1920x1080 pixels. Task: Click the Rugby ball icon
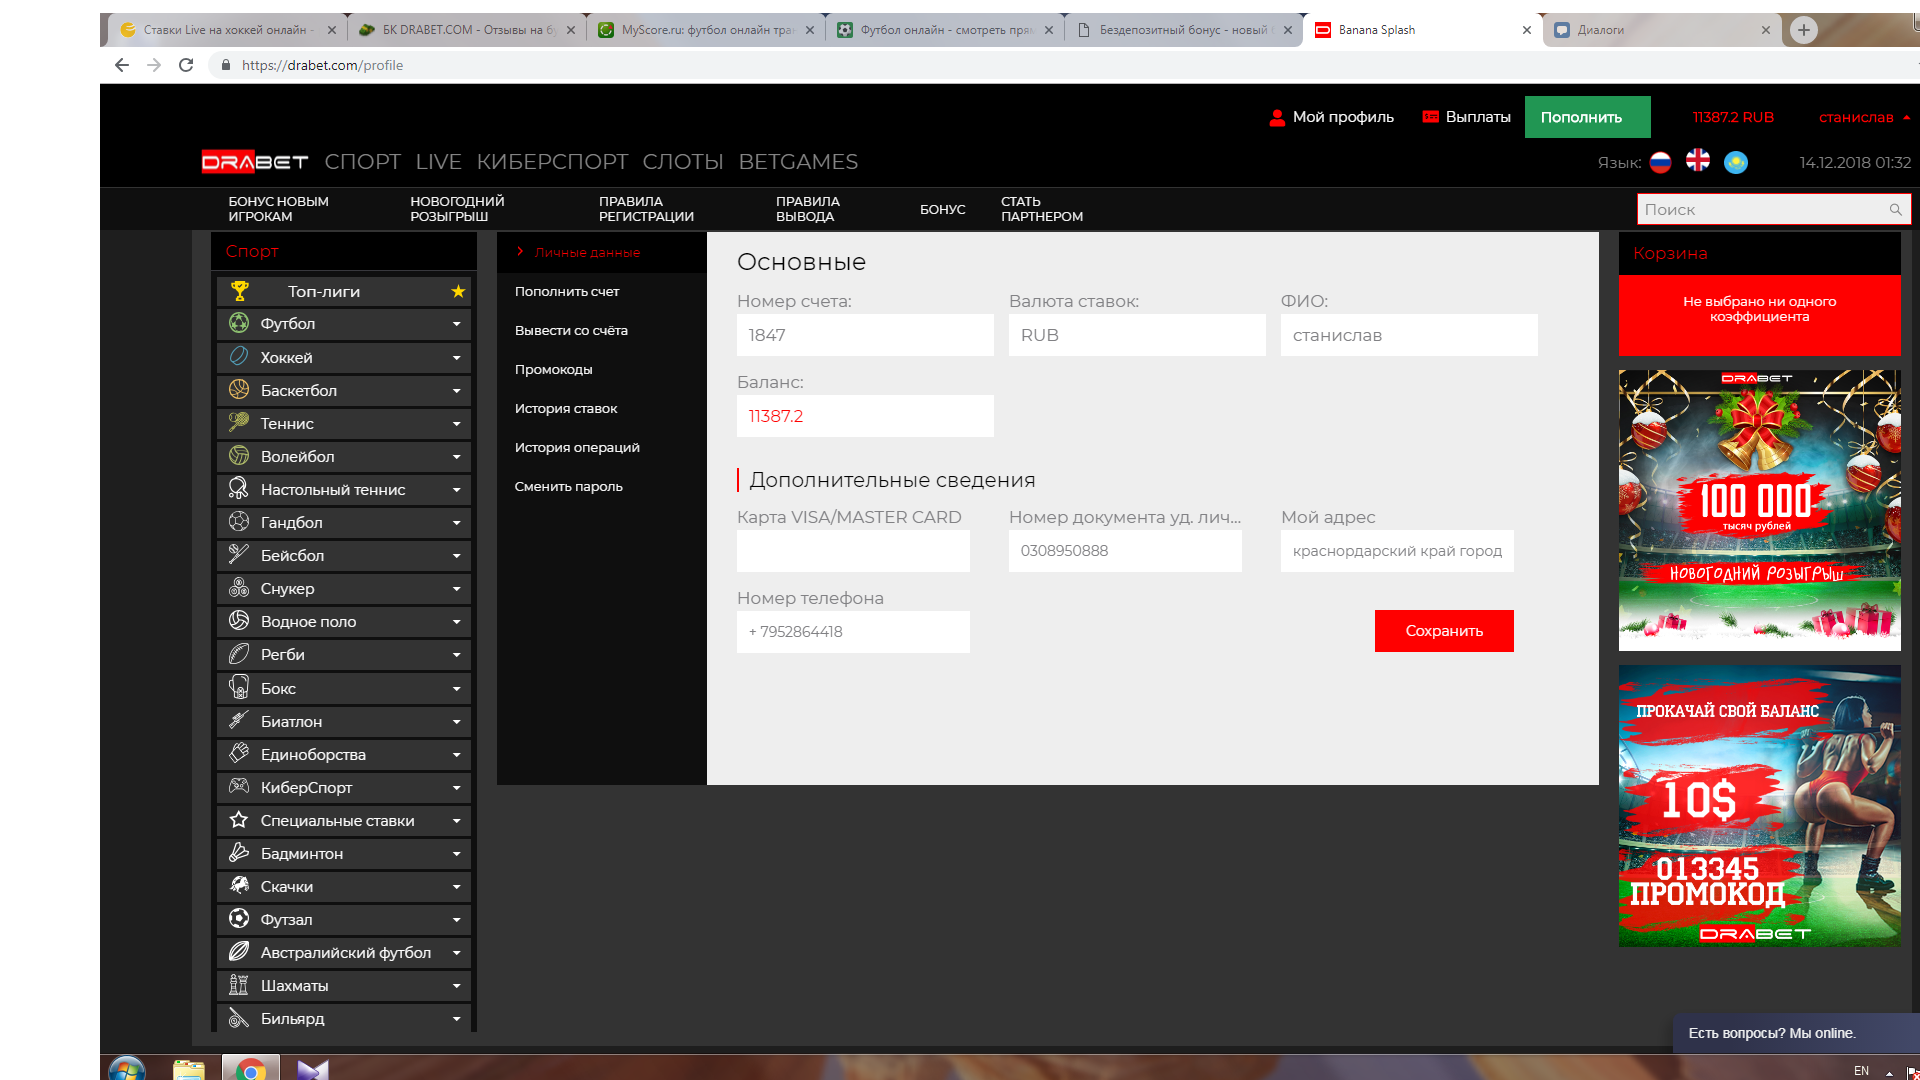click(x=239, y=654)
